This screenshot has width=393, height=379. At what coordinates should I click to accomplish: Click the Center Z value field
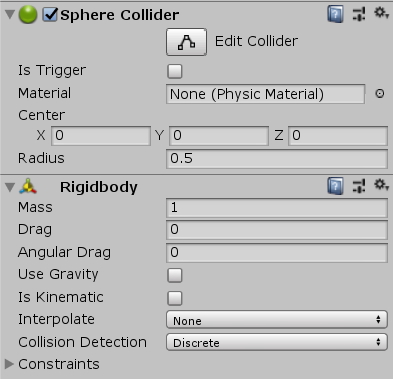pos(338,136)
